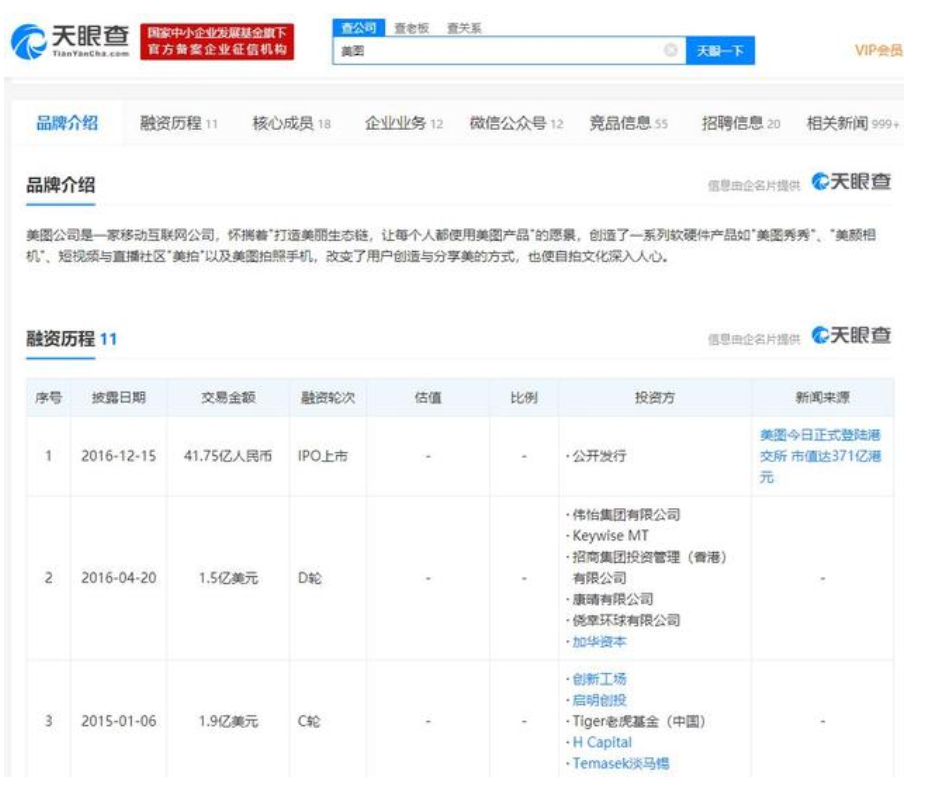Click the 天眼一下 search button

tap(720, 51)
